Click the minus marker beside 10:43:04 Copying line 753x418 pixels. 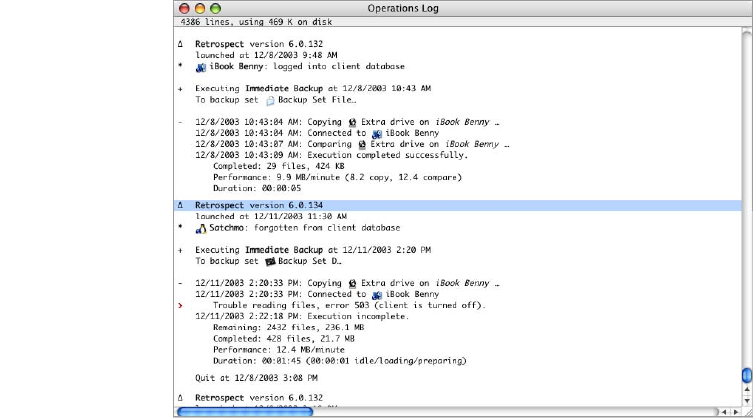tap(181, 123)
